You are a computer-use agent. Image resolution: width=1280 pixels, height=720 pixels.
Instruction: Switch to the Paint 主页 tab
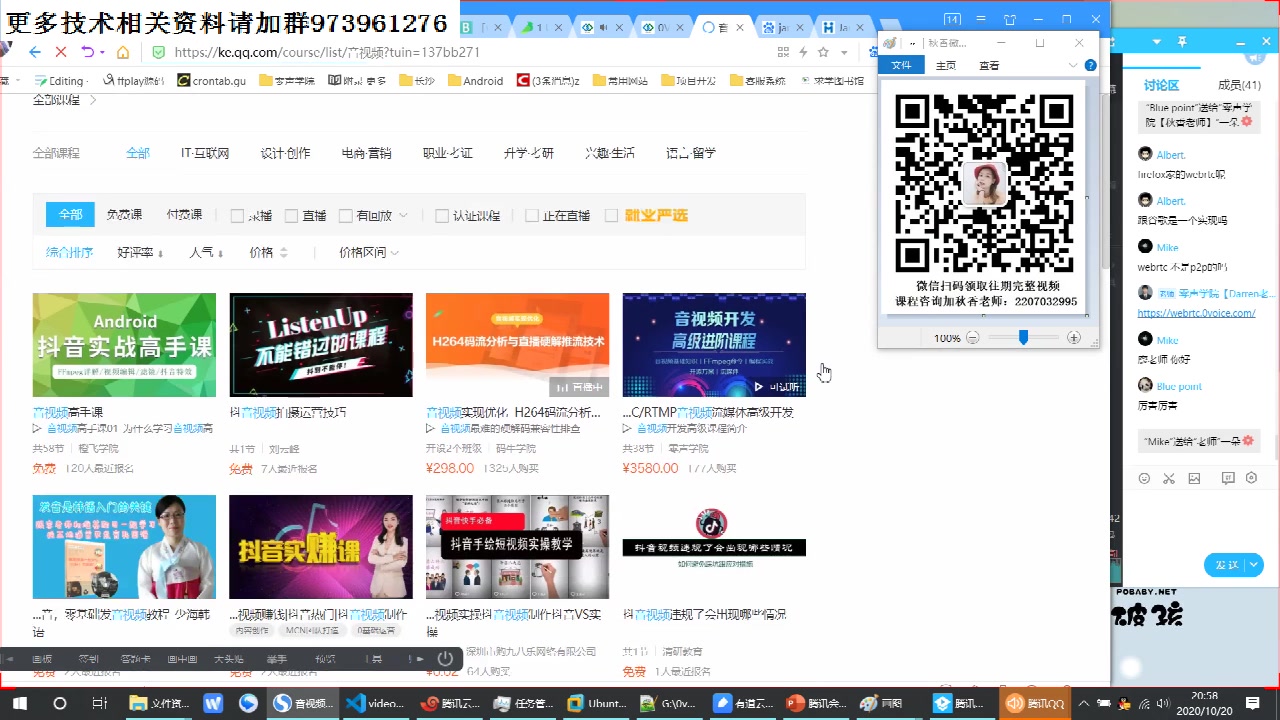(945, 65)
